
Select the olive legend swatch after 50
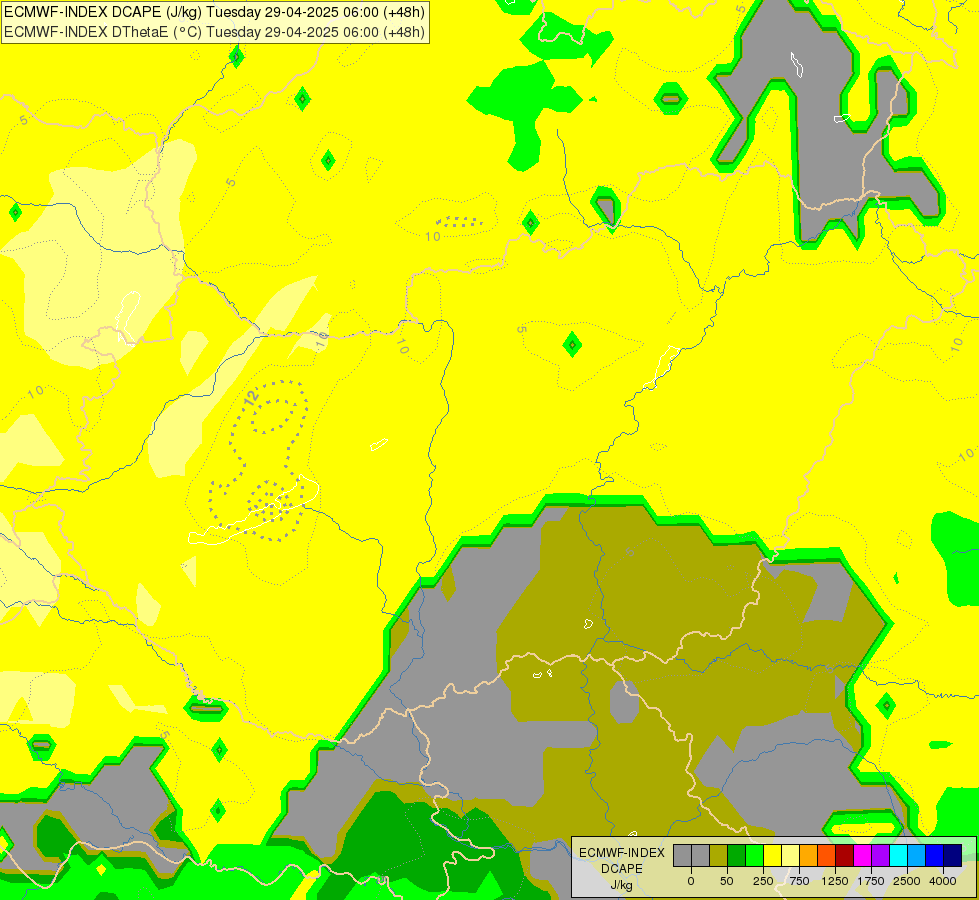click(x=718, y=855)
